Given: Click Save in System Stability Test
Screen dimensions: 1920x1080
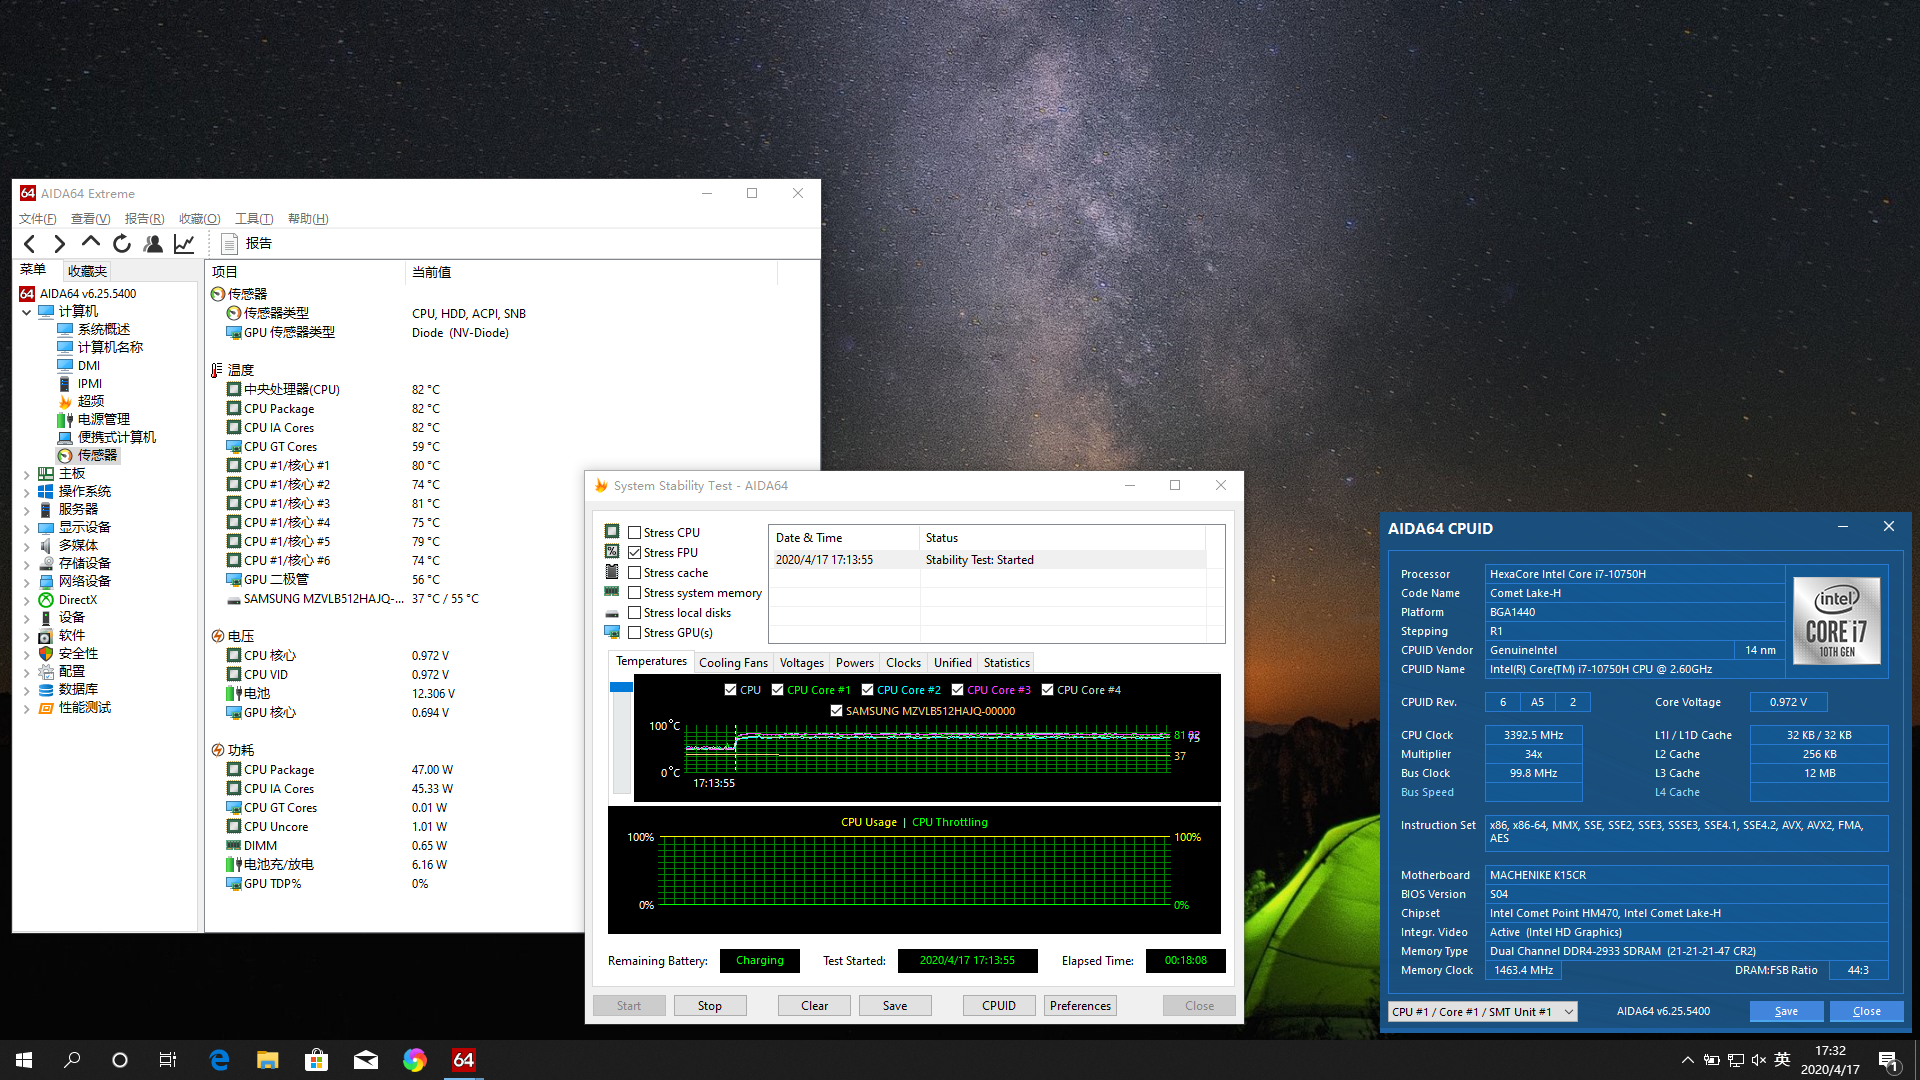Looking at the screenshot, I should pos(895,1006).
